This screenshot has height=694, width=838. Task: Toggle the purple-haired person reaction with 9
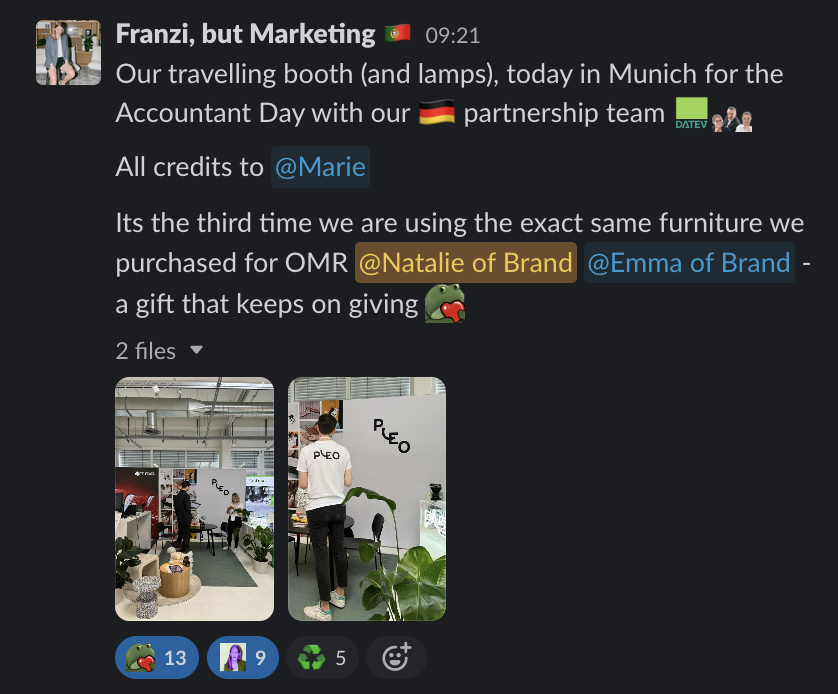243,657
